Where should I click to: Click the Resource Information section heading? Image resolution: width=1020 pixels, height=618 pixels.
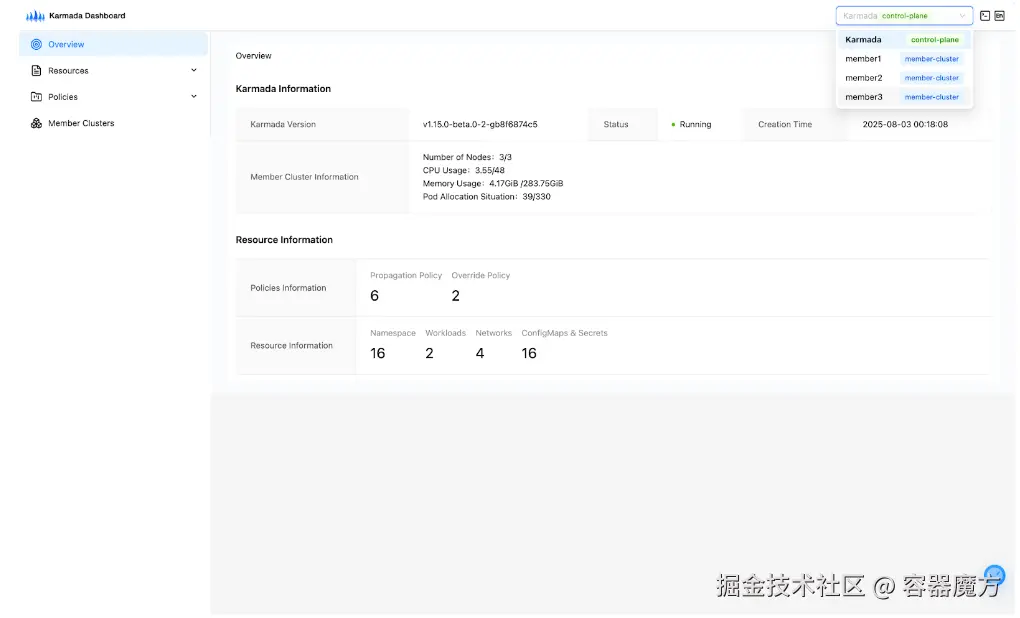click(284, 240)
